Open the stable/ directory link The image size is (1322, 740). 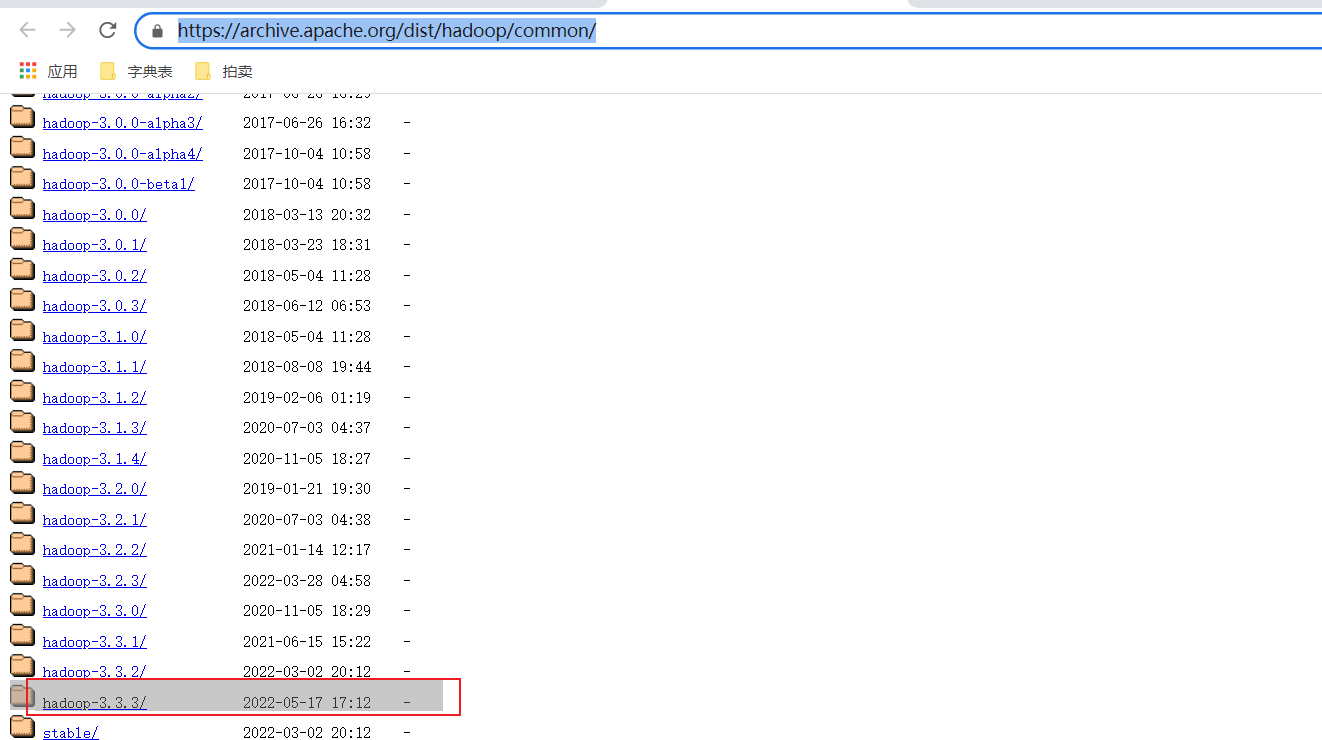click(x=70, y=733)
